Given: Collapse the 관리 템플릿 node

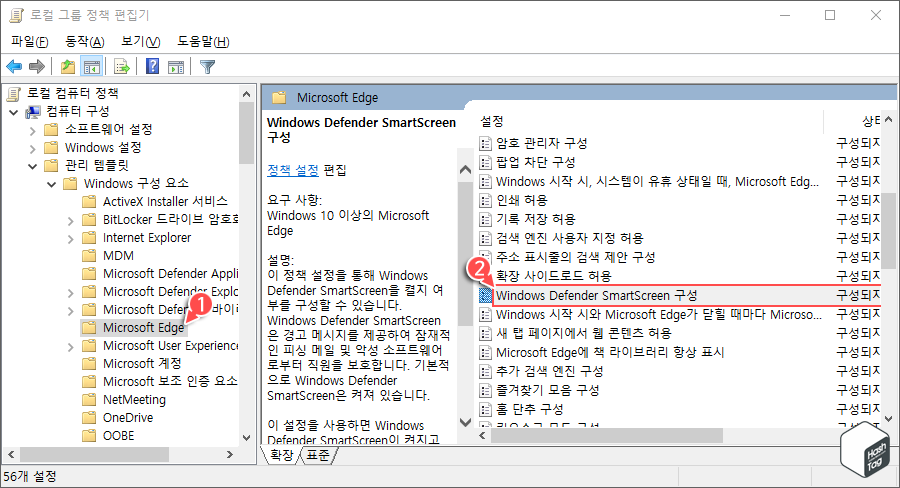Looking at the screenshot, I should coord(33,166).
